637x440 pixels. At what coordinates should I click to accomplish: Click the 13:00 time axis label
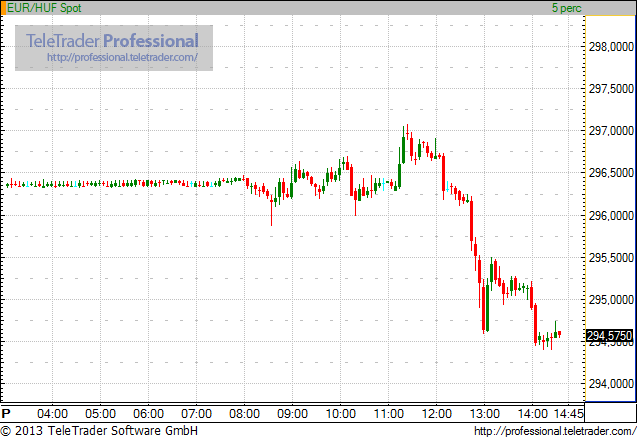(484, 414)
